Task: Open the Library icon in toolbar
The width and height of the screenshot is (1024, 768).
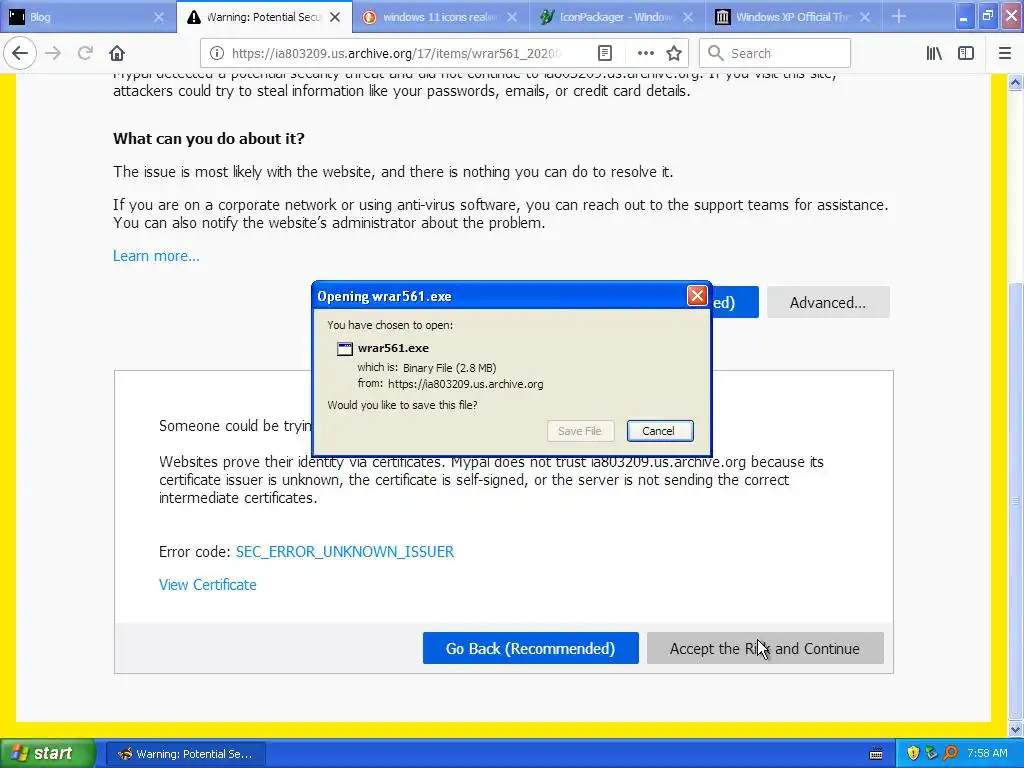Action: coord(934,54)
